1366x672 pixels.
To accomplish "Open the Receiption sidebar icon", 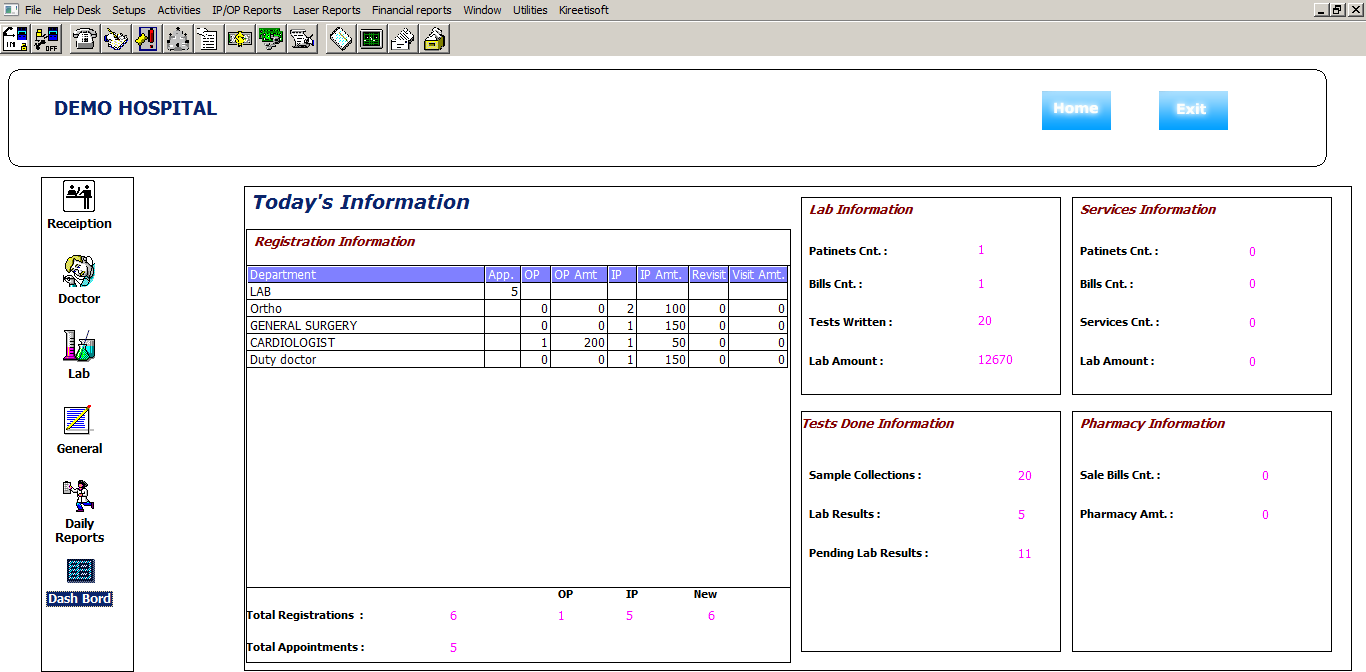I will click(x=79, y=197).
